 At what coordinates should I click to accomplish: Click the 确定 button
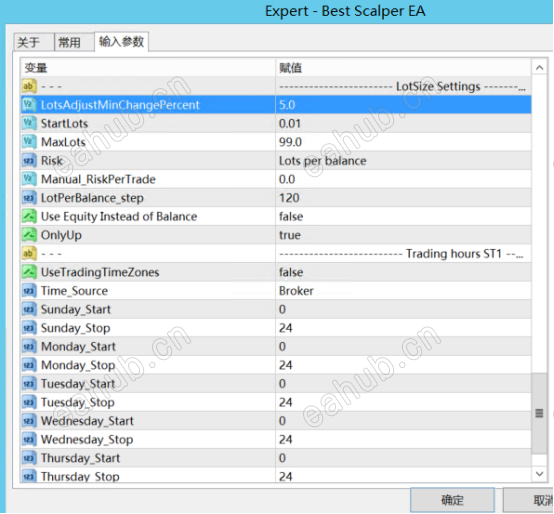click(452, 500)
